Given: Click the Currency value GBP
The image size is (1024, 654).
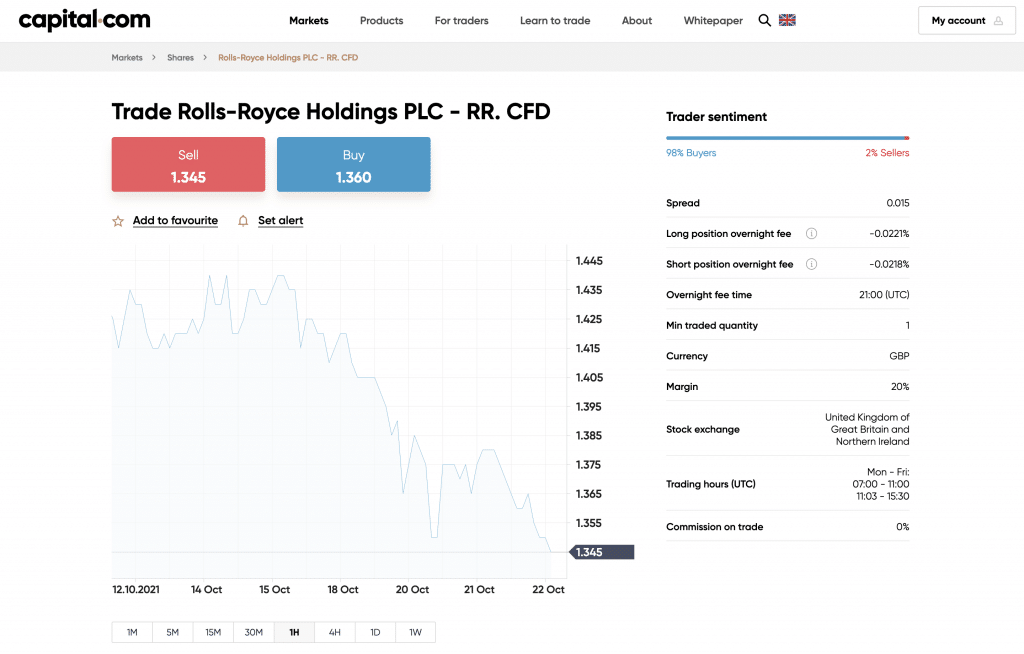Looking at the screenshot, I should pos(899,356).
